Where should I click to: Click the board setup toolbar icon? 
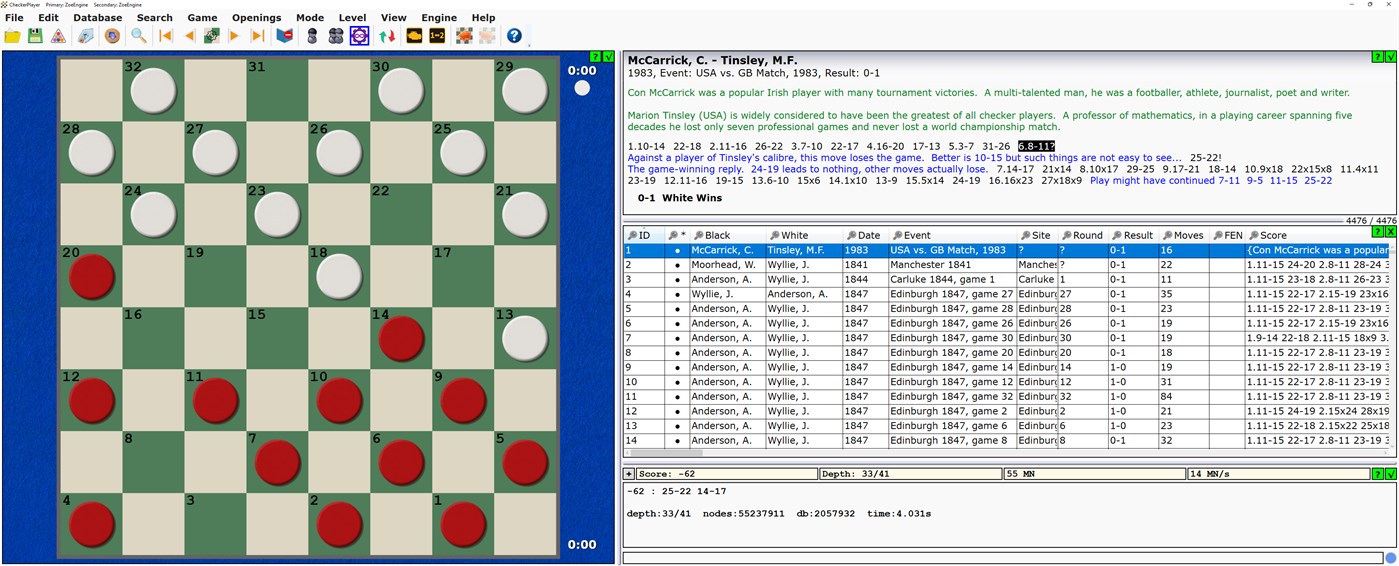coord(464,36)
